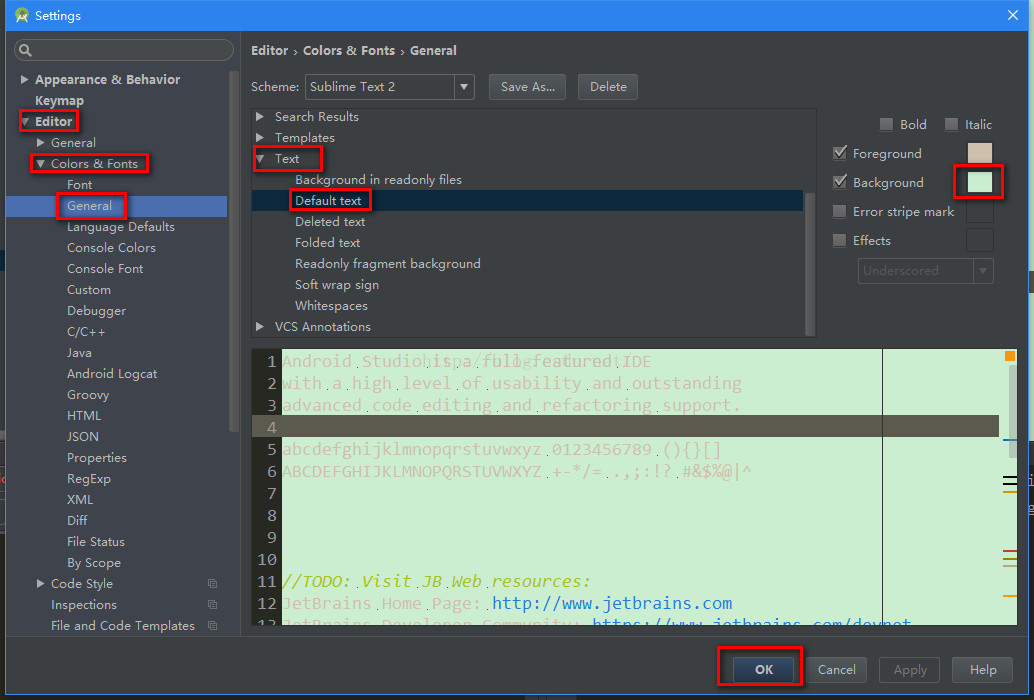Uncheck the Background checkbox
Screen dimensions: 1034x700
839,182
